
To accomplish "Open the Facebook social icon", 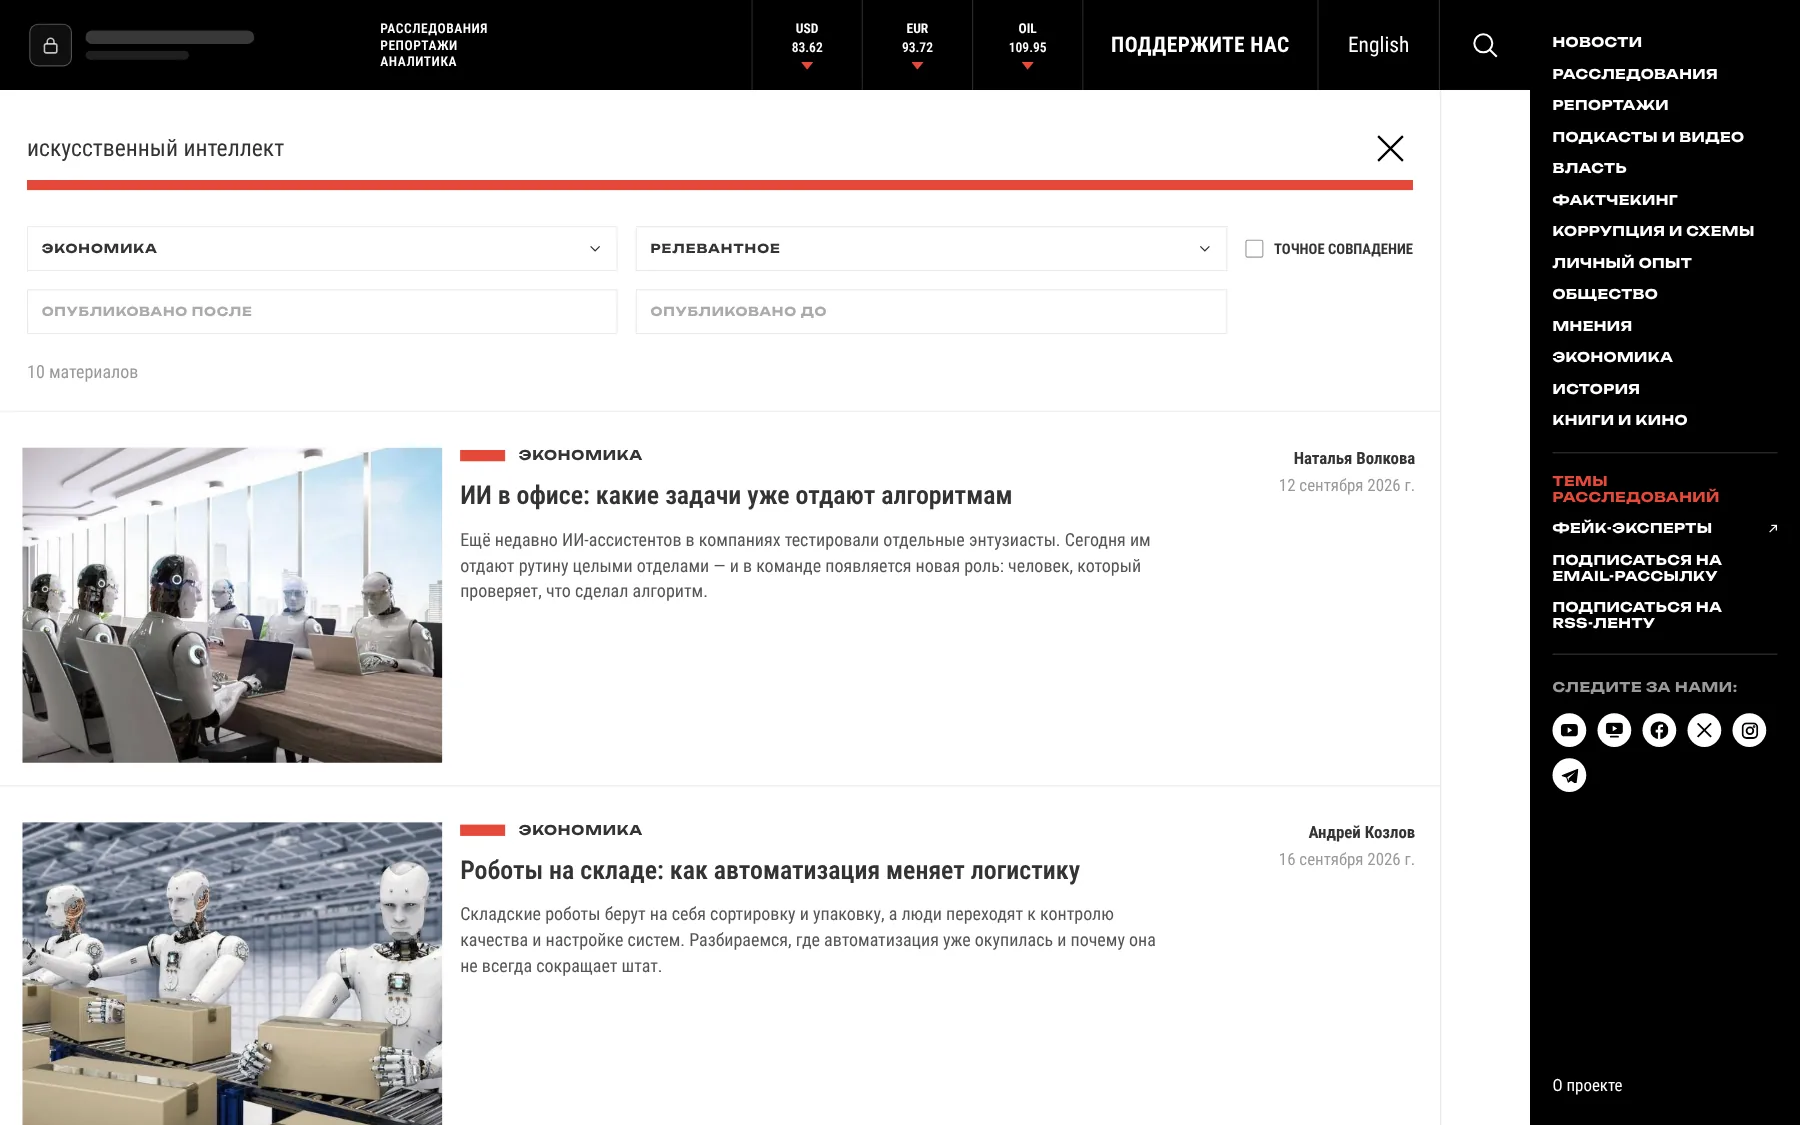I will point(1659,730).
